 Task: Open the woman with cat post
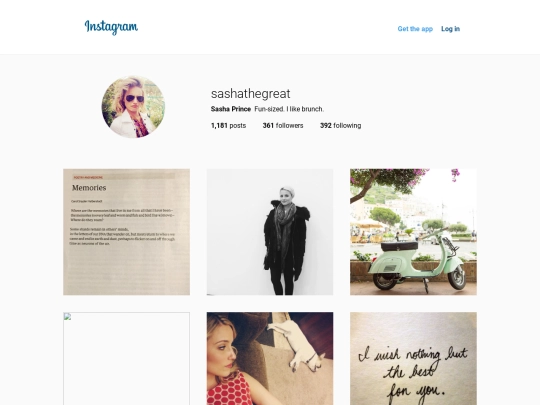click(x=270, y=359)
